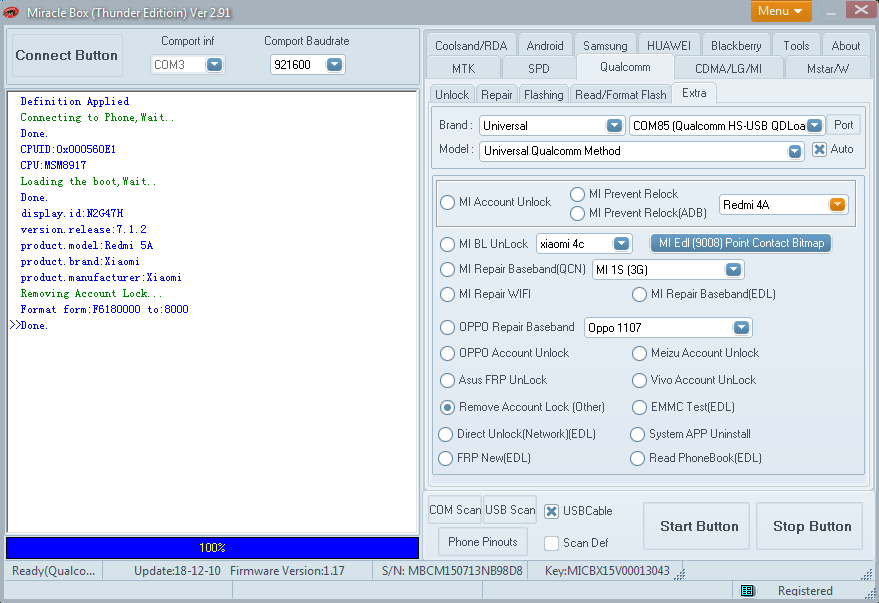This screenshot has width=879, height=603.
Task: Switch to the Blackberry tab
Action: tap(736, 45)
